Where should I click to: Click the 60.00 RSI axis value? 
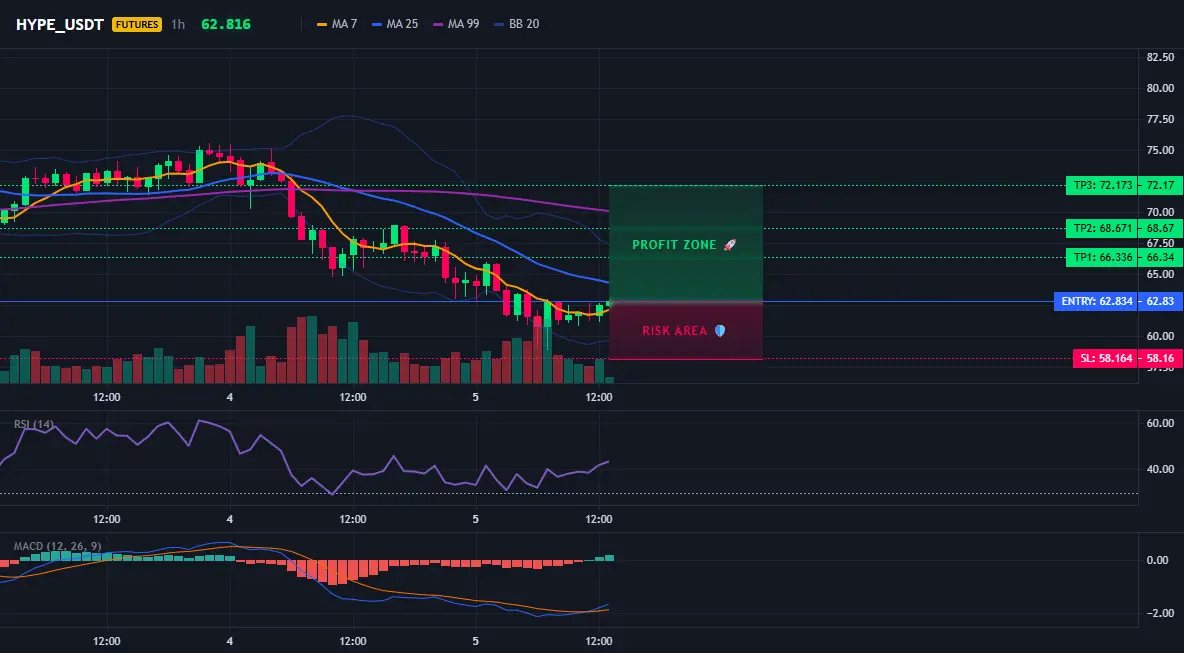pyautogui.click(x=1160, y=424)
